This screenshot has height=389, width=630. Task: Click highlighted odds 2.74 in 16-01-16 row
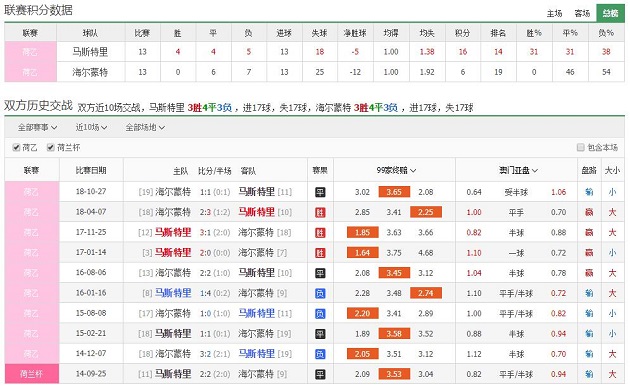pyautogui.click(x=426, y=293)
